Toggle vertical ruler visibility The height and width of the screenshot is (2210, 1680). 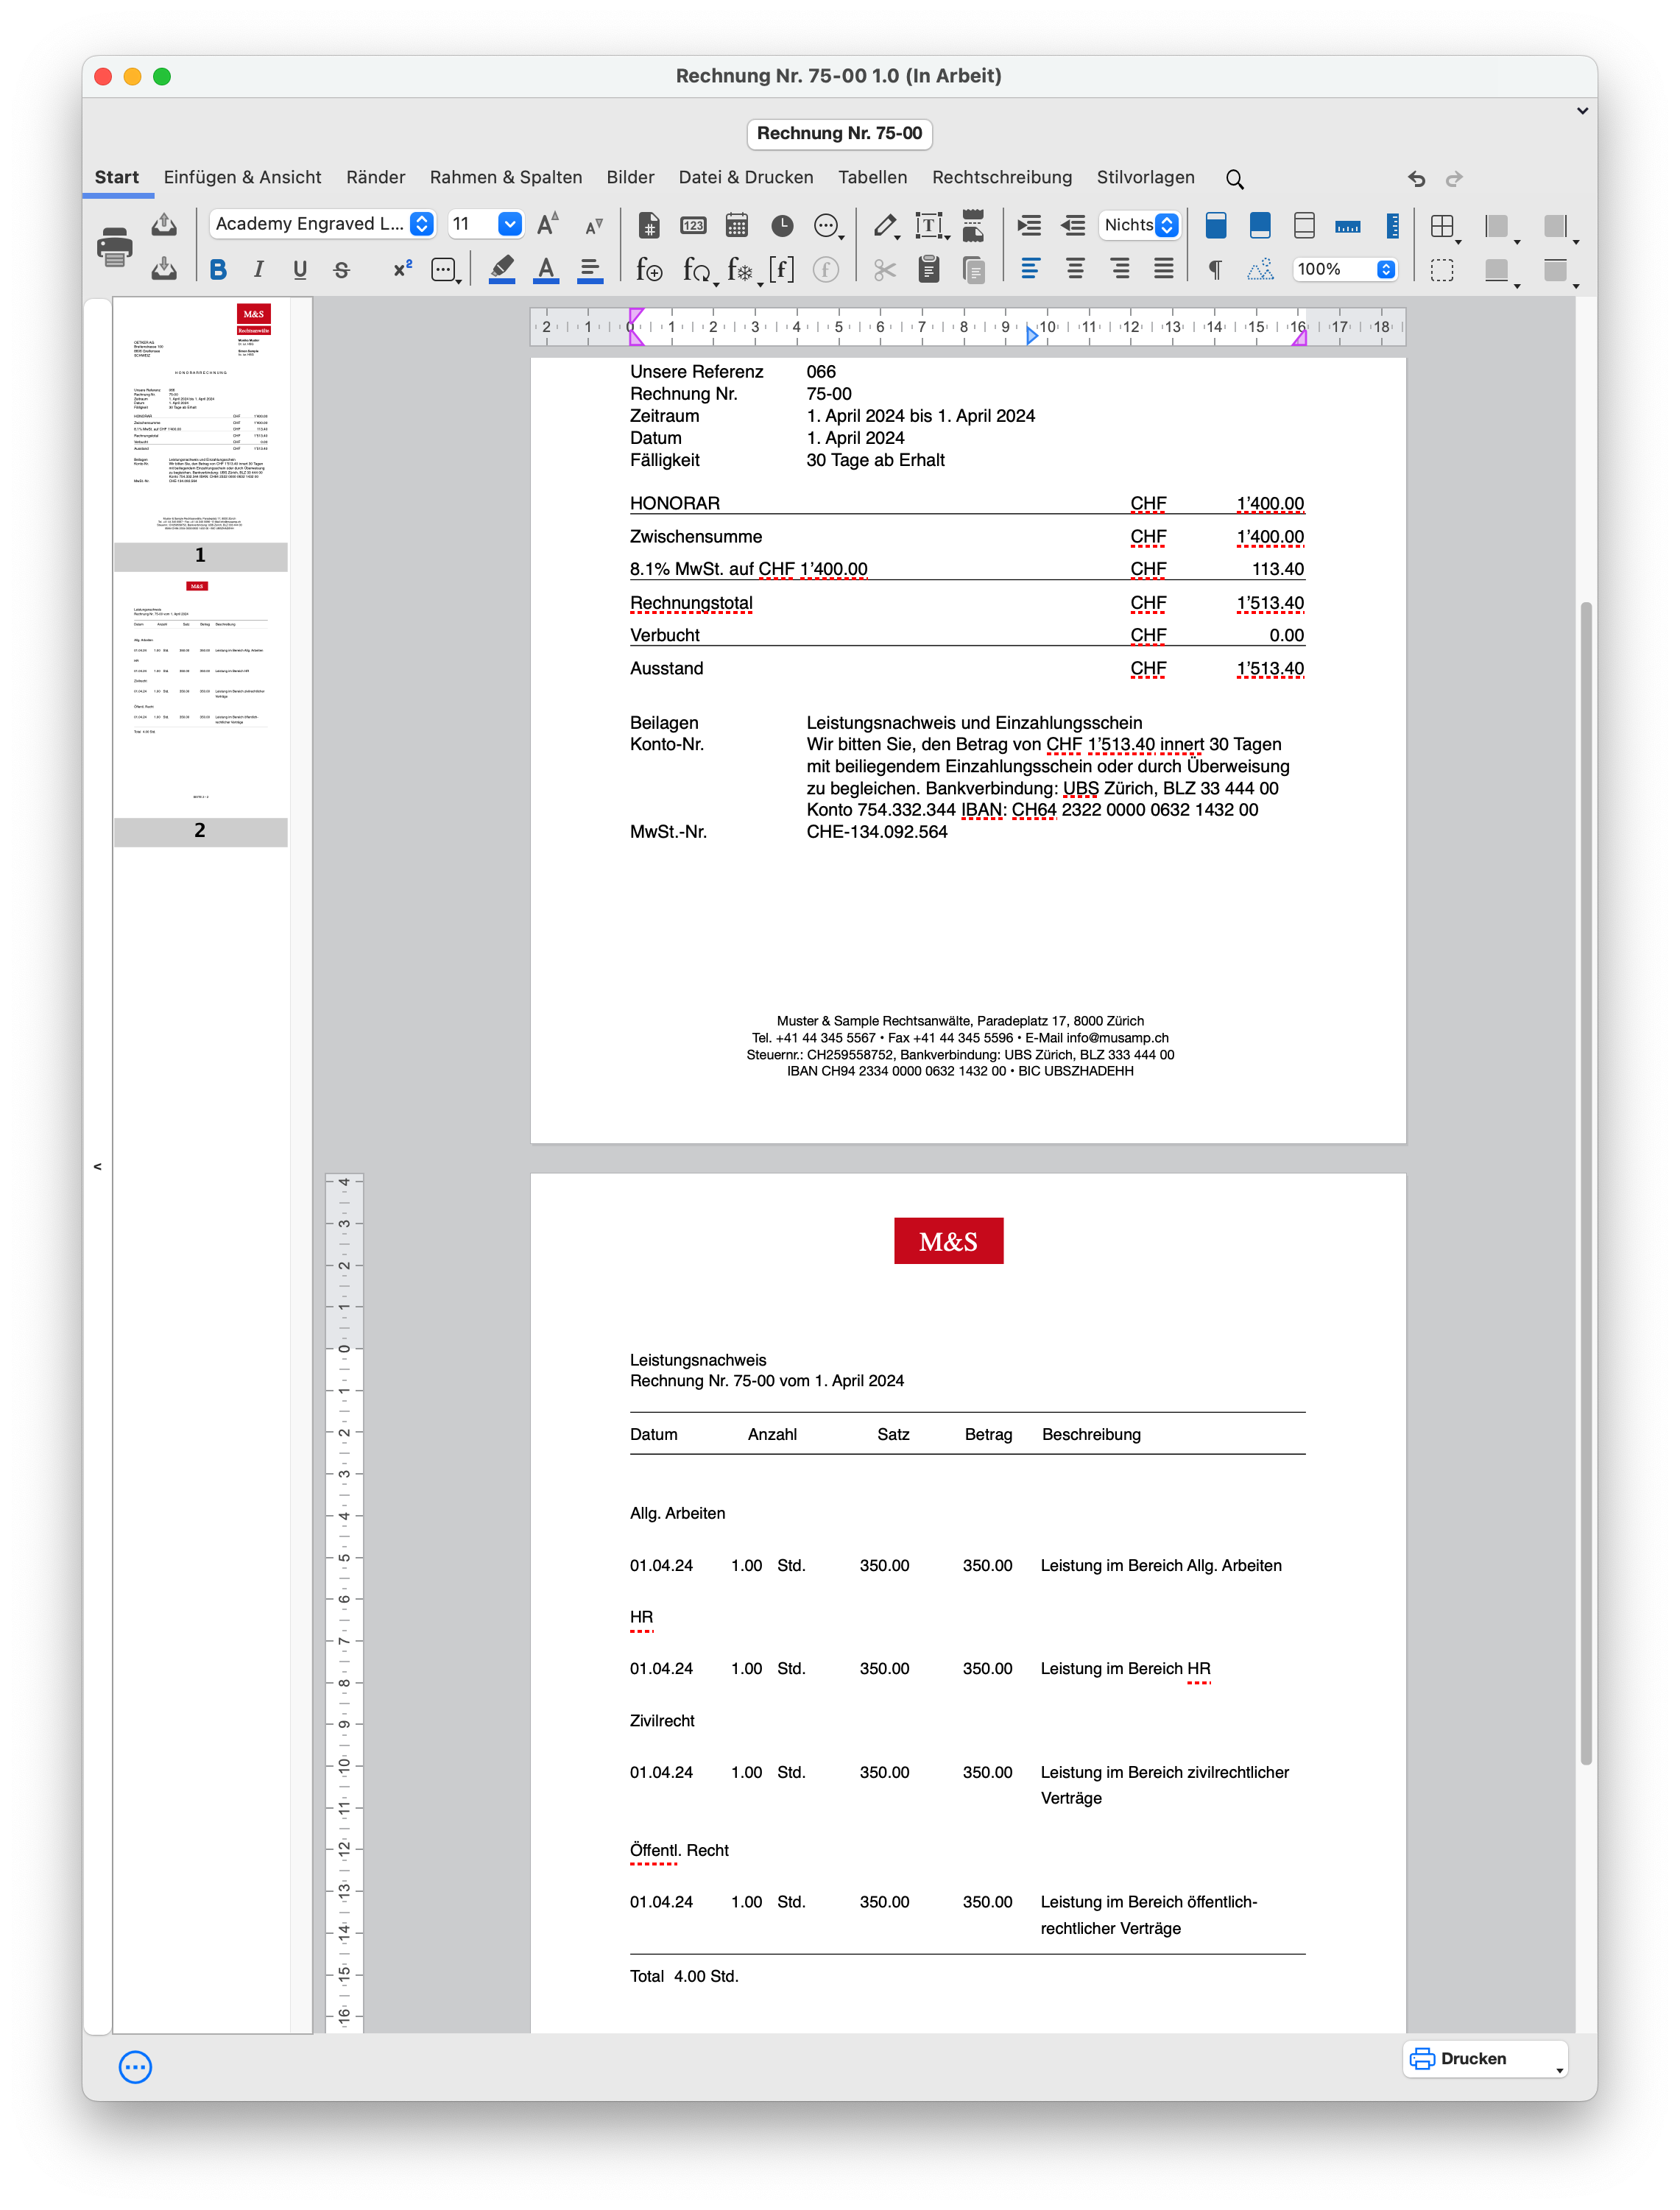pos(1392,225)
